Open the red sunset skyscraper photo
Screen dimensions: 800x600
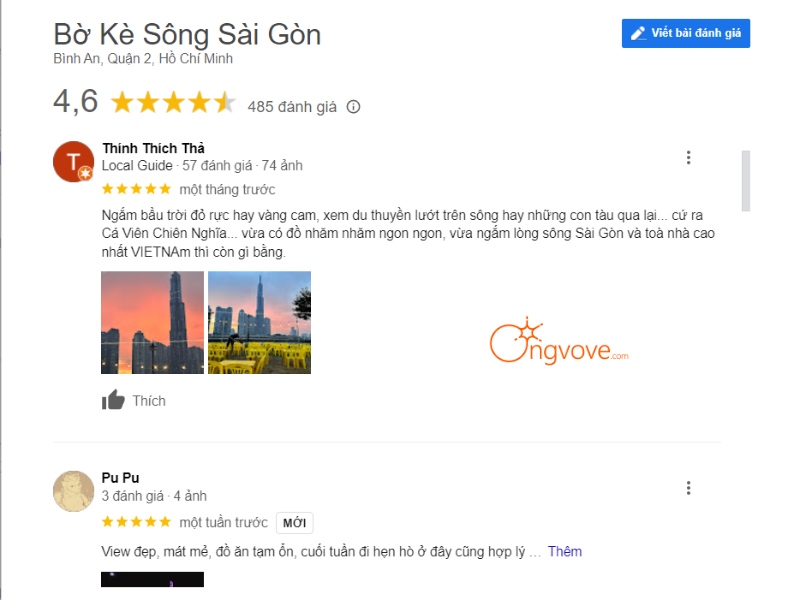[x=152, y=322]
